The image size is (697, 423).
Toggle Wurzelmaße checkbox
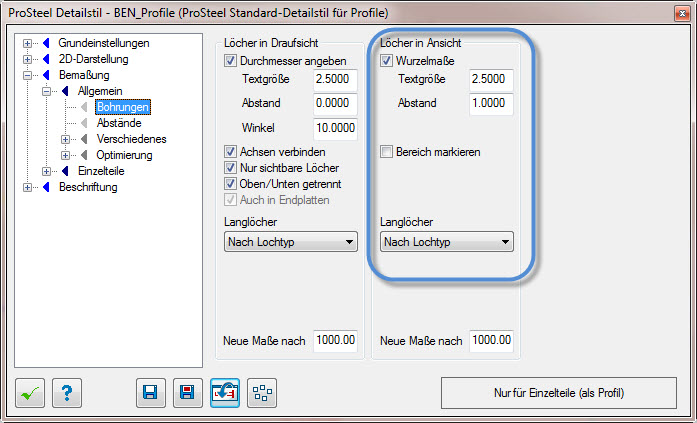click(x=386, y=61)
